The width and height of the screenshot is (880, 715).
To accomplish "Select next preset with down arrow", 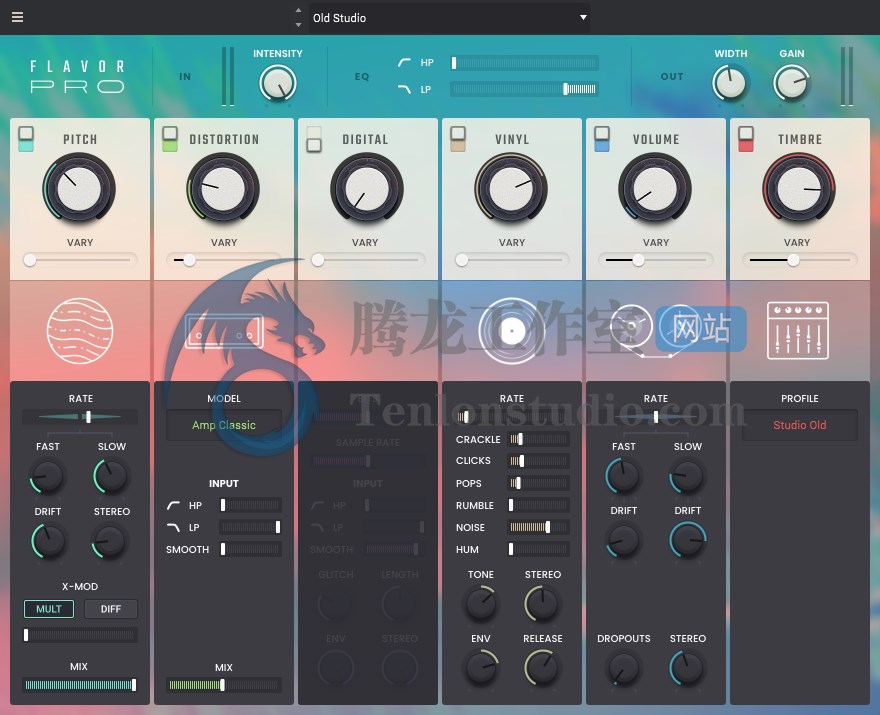I will pos(299,25).
